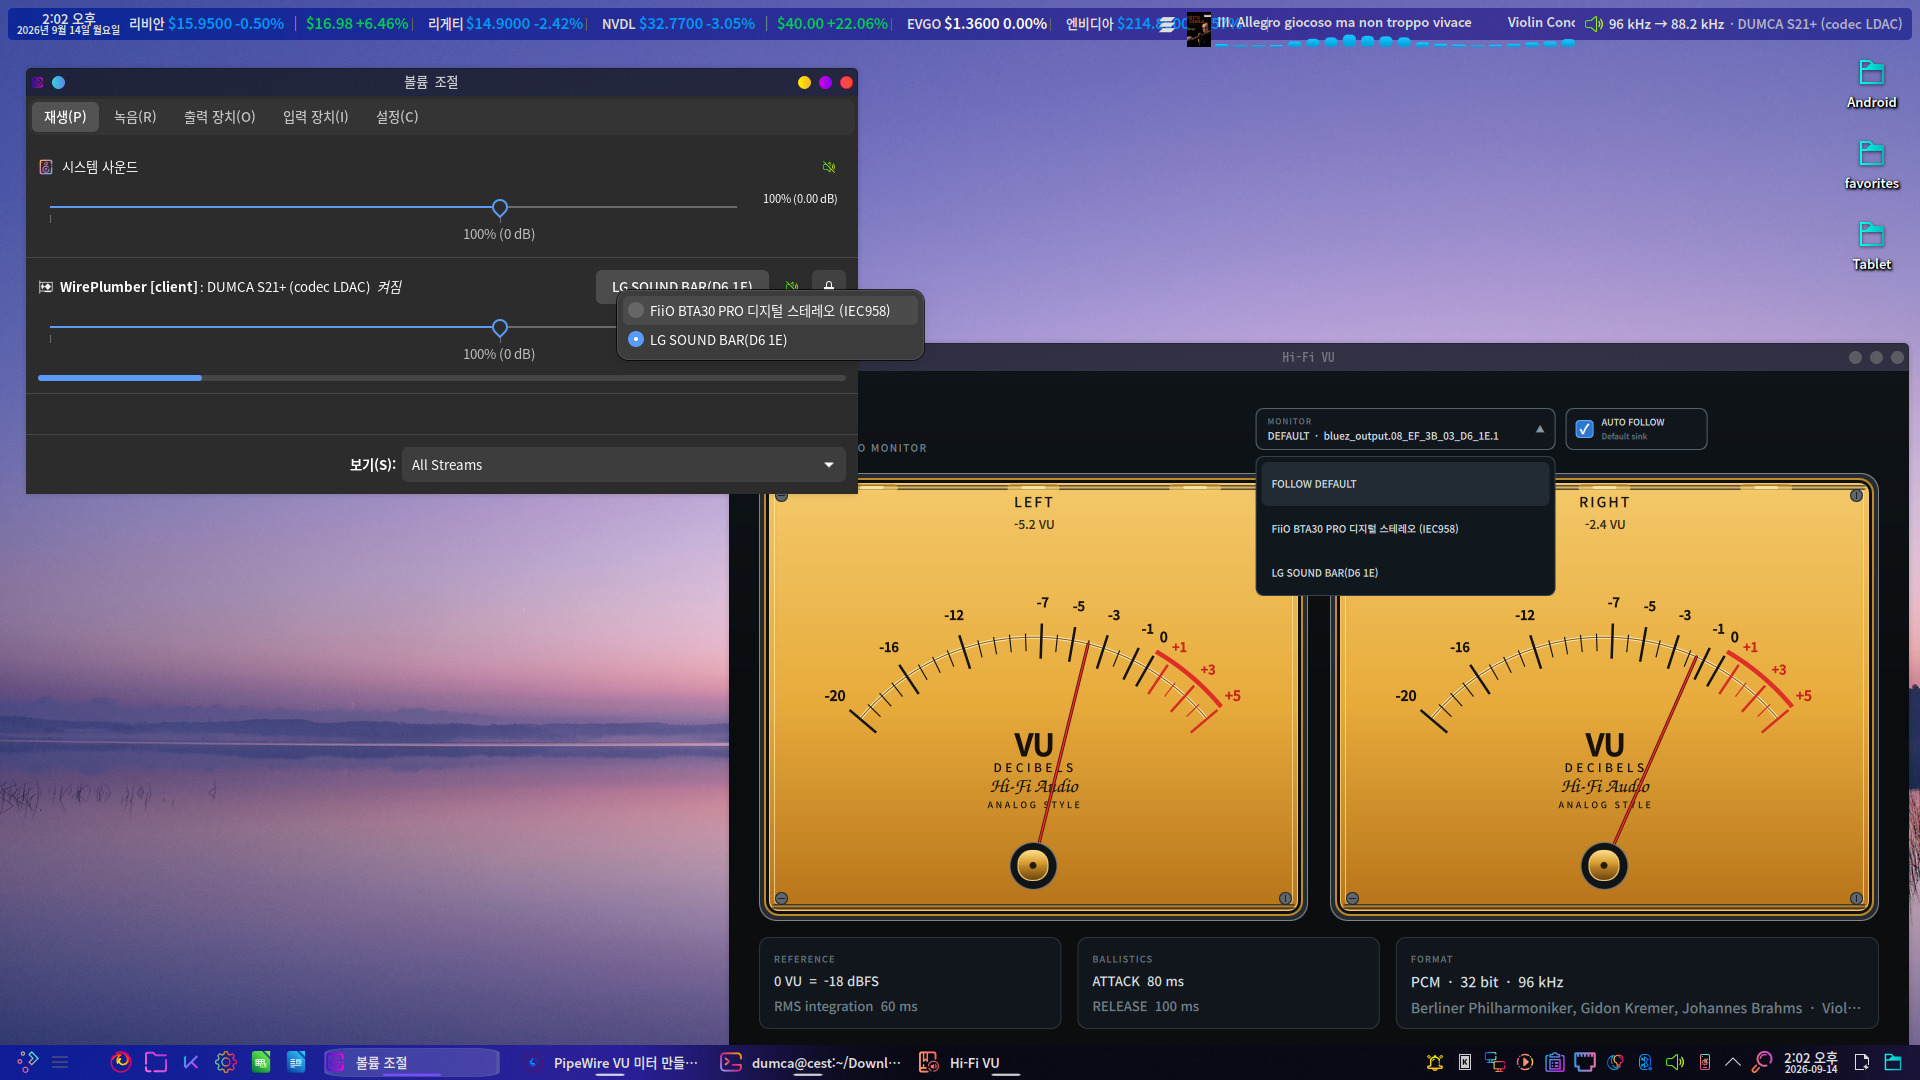Open the notifications bell tray icon
This screenshot has width=1920, height=1080.
tap(1435, 1062)
